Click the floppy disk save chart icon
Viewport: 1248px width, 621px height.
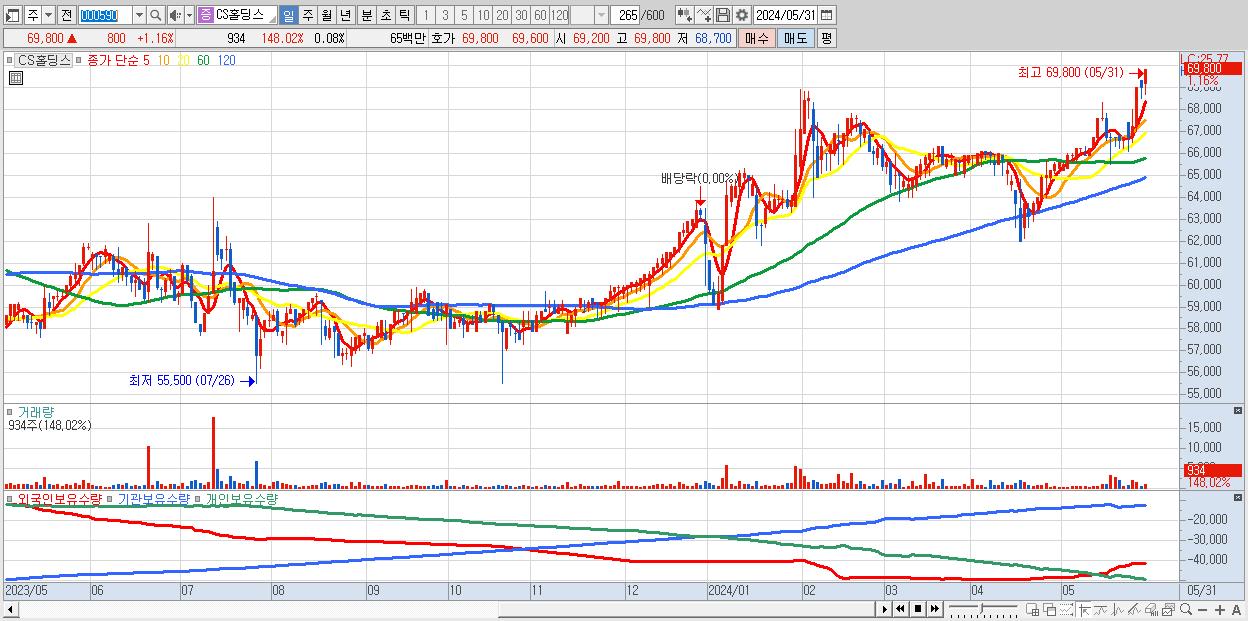point(722,15)
